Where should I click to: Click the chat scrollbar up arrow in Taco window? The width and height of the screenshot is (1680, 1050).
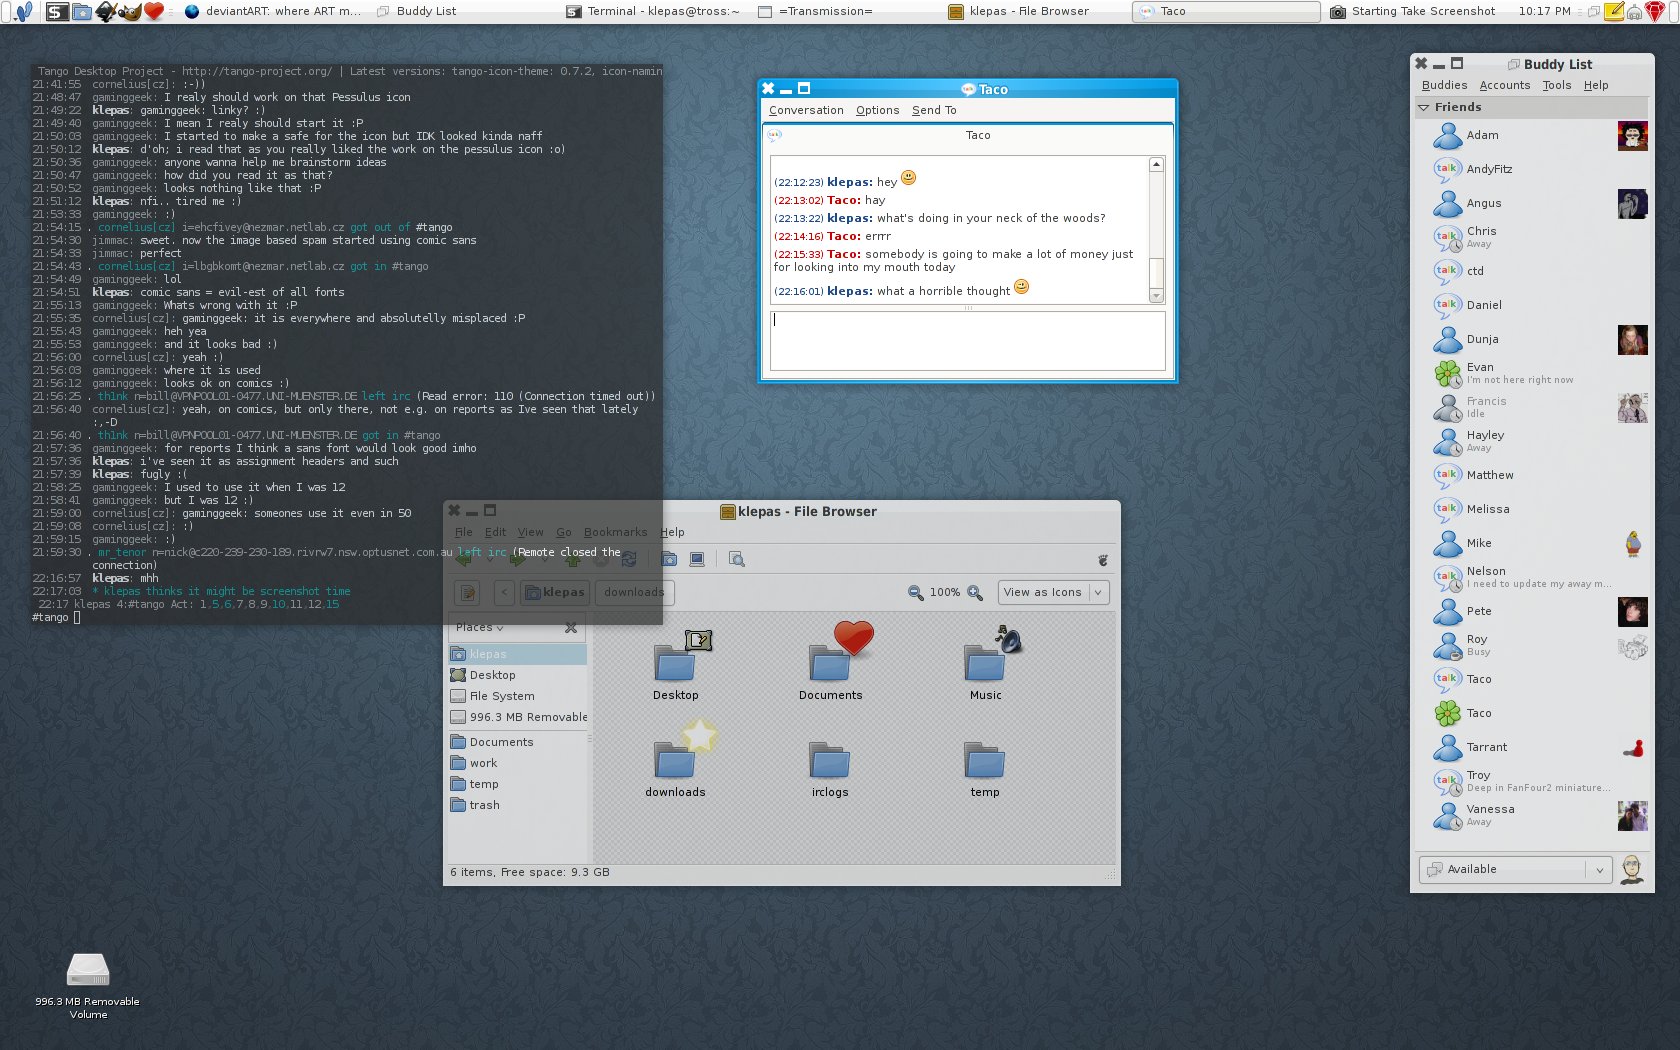click(x=1156, y=164)
